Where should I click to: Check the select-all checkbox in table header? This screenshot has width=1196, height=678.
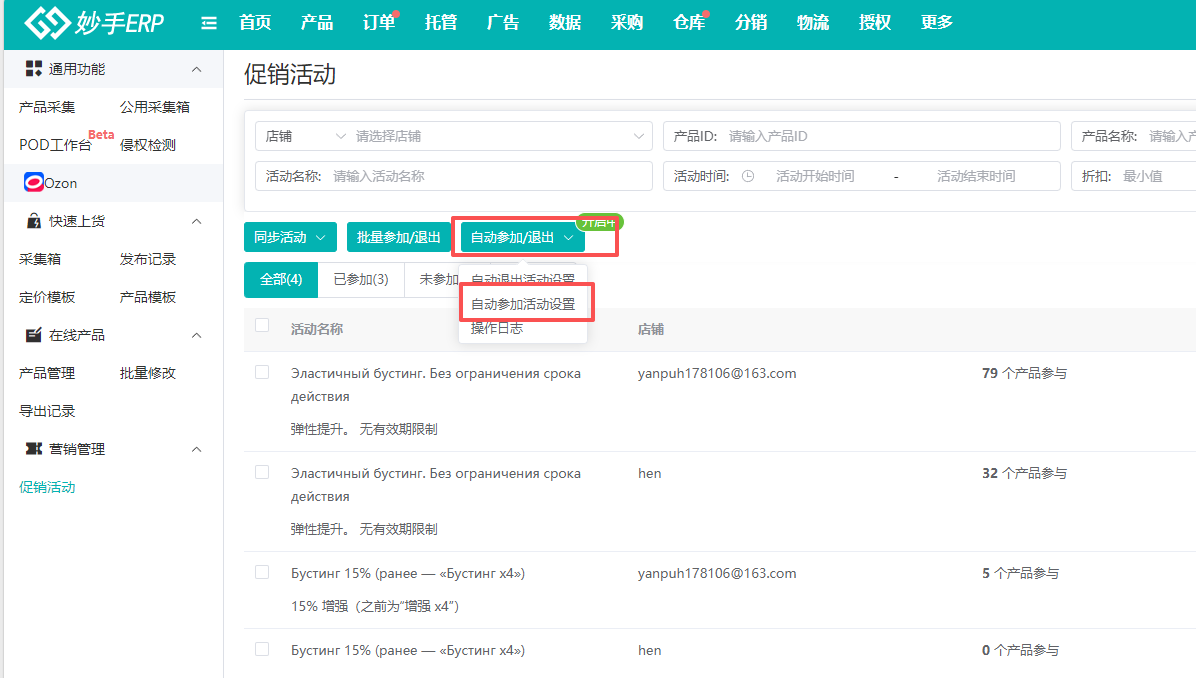[262, 325]
